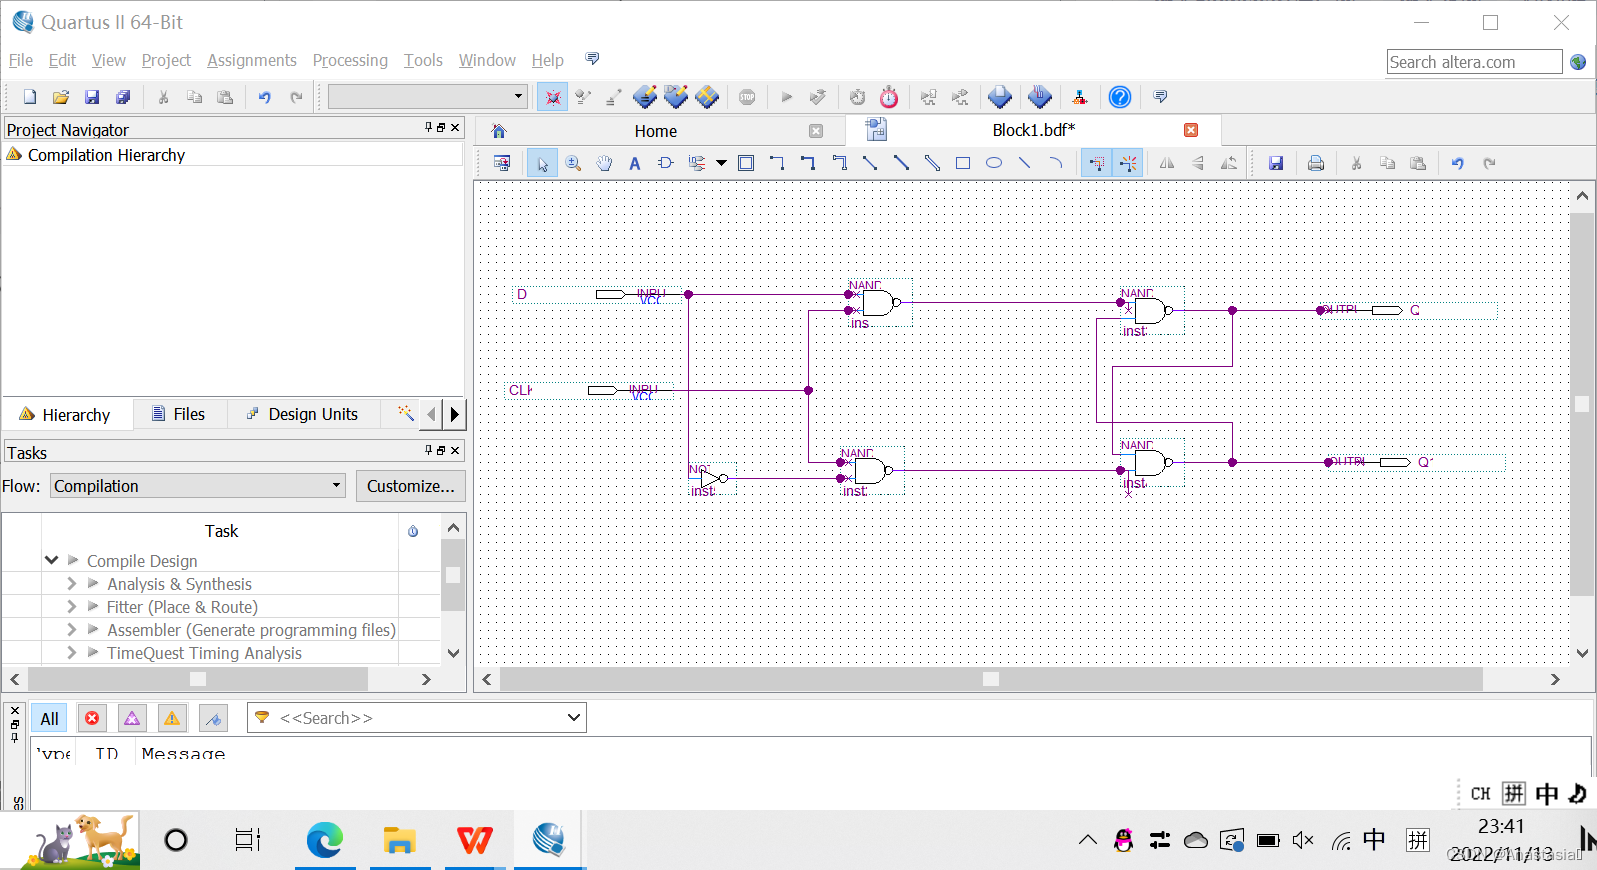Collapse the Compile Design task tree
Viewport: 1597px width, 870px height.
(x=51, y=560)
